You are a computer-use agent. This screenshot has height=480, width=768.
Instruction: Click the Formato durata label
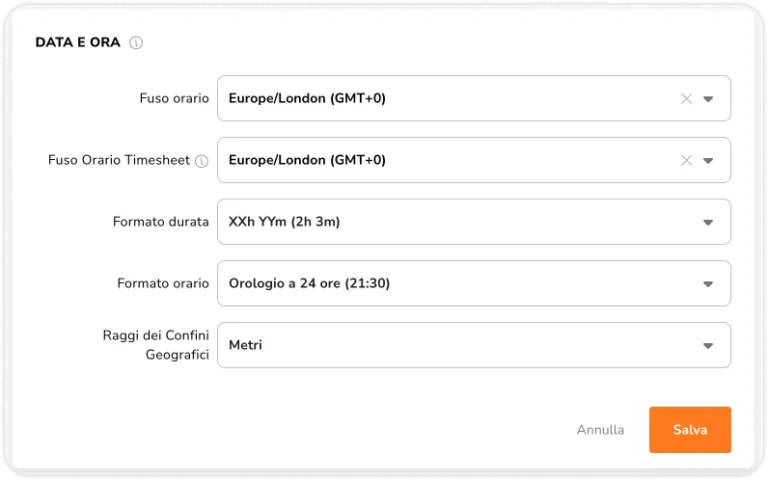coord(161,221)
